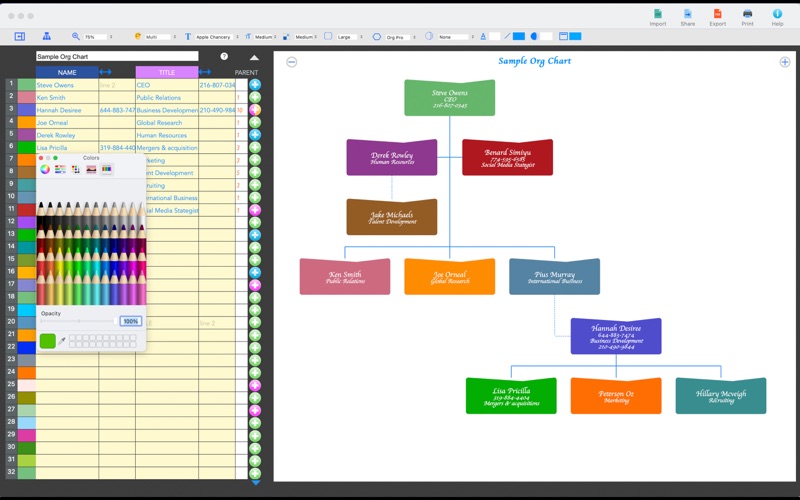Screen dimensions: 800x500
Task: Click the upward triangle above the PARENT column
Action: click(254, 58)
